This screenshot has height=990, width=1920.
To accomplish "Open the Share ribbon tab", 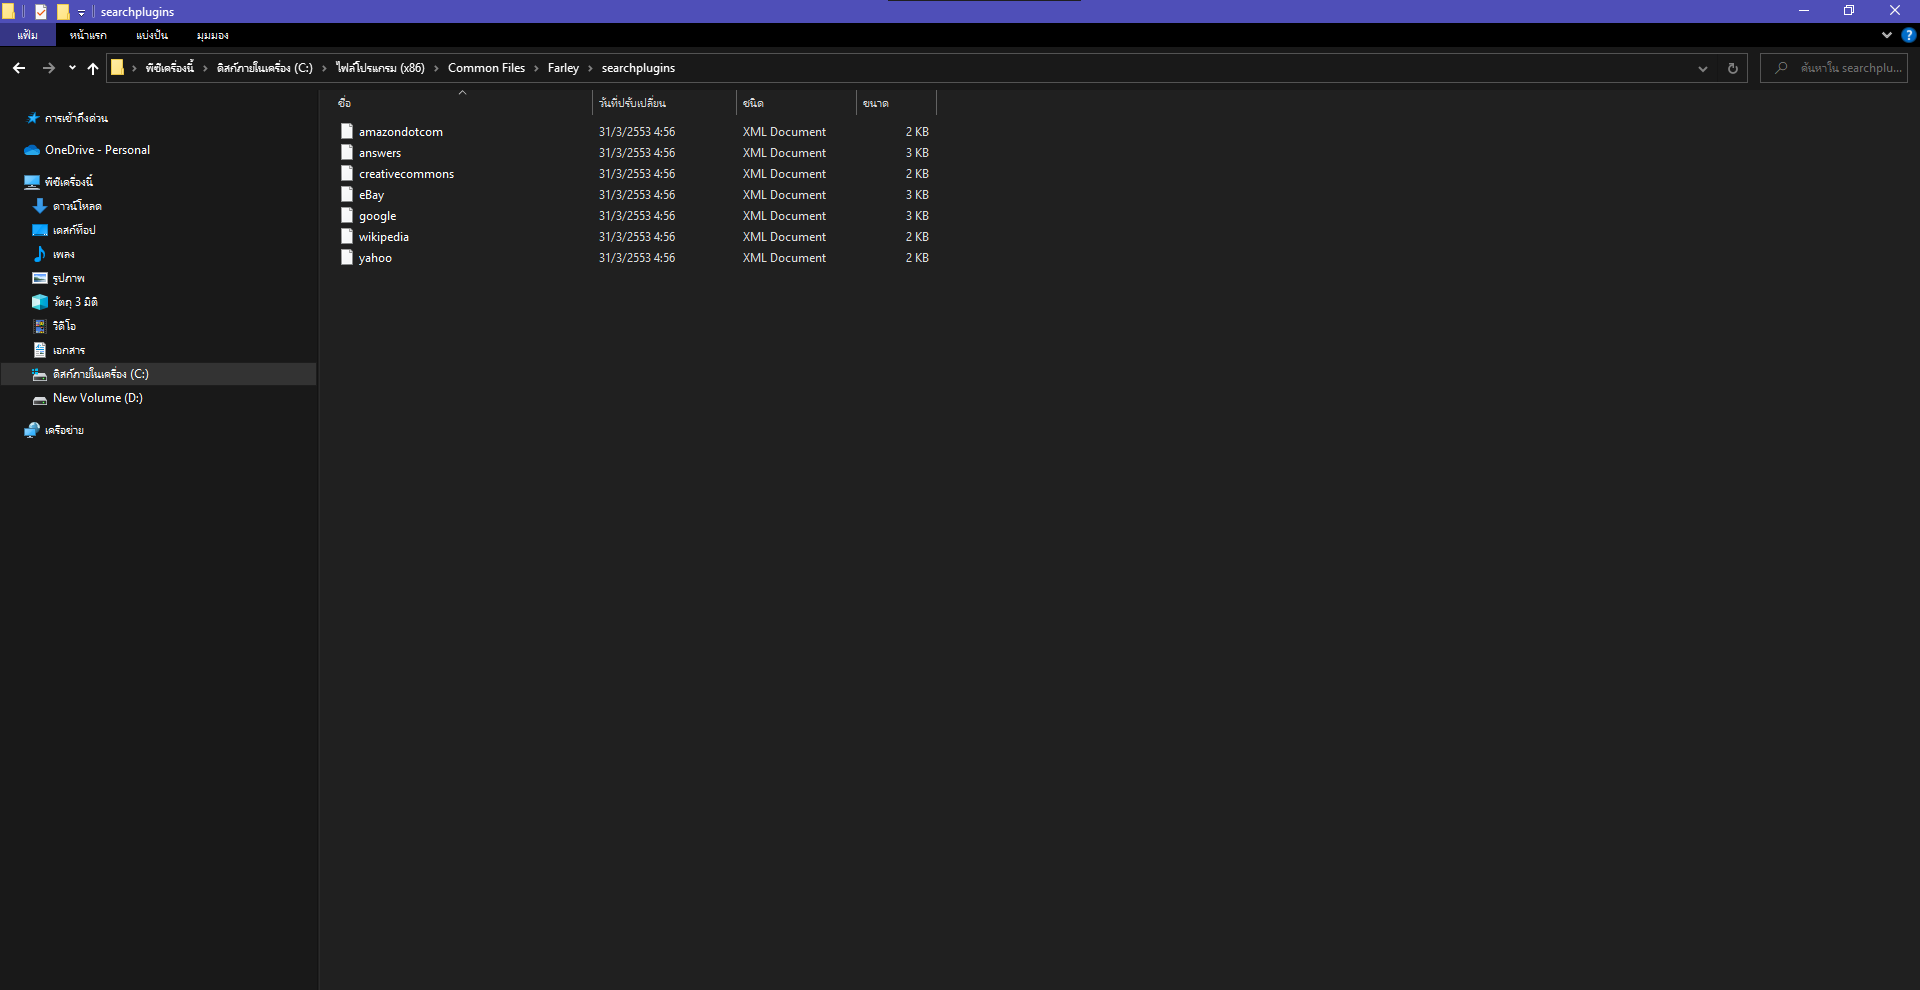I will (x=152, y=35).
